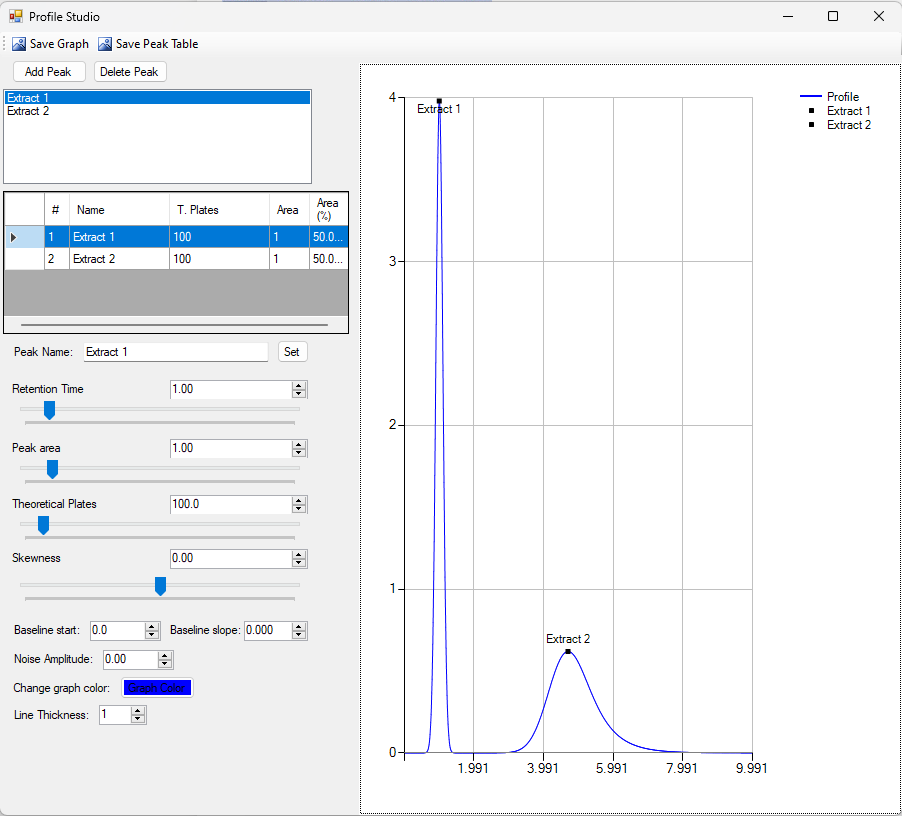Open the blue Graph Color swatch
Viewport: 902px width, 816px height.
click(x=157, y=688)
